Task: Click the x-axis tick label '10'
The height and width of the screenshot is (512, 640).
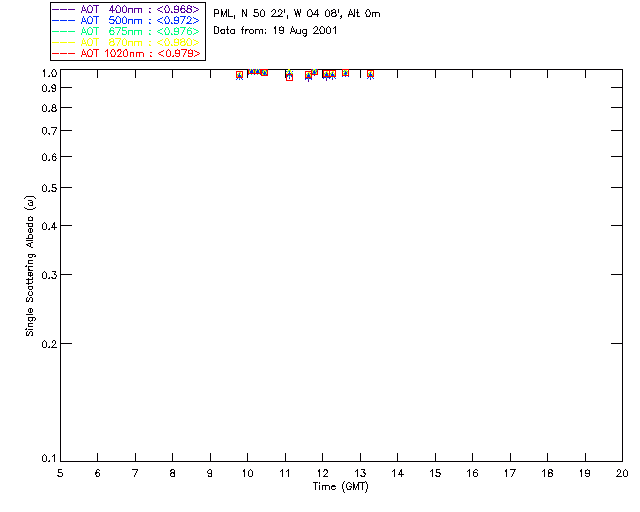Action: tap(247, 473)
